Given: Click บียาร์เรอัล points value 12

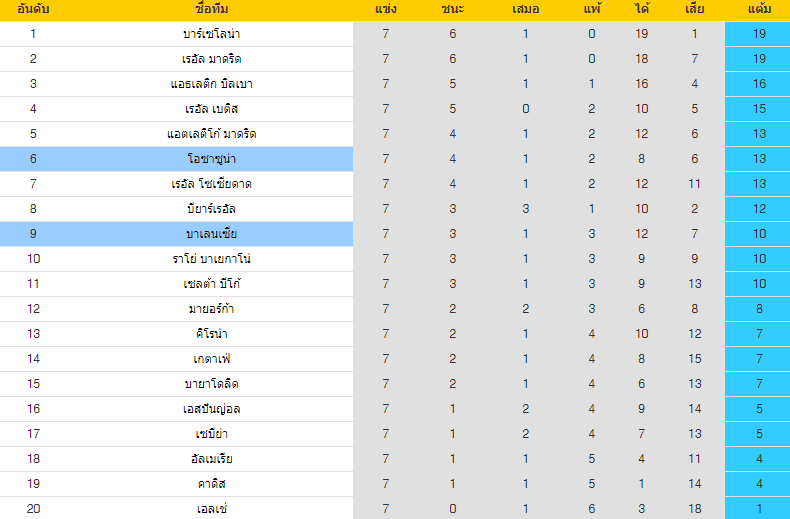Looking at the screenshot, I should point(759,209).
